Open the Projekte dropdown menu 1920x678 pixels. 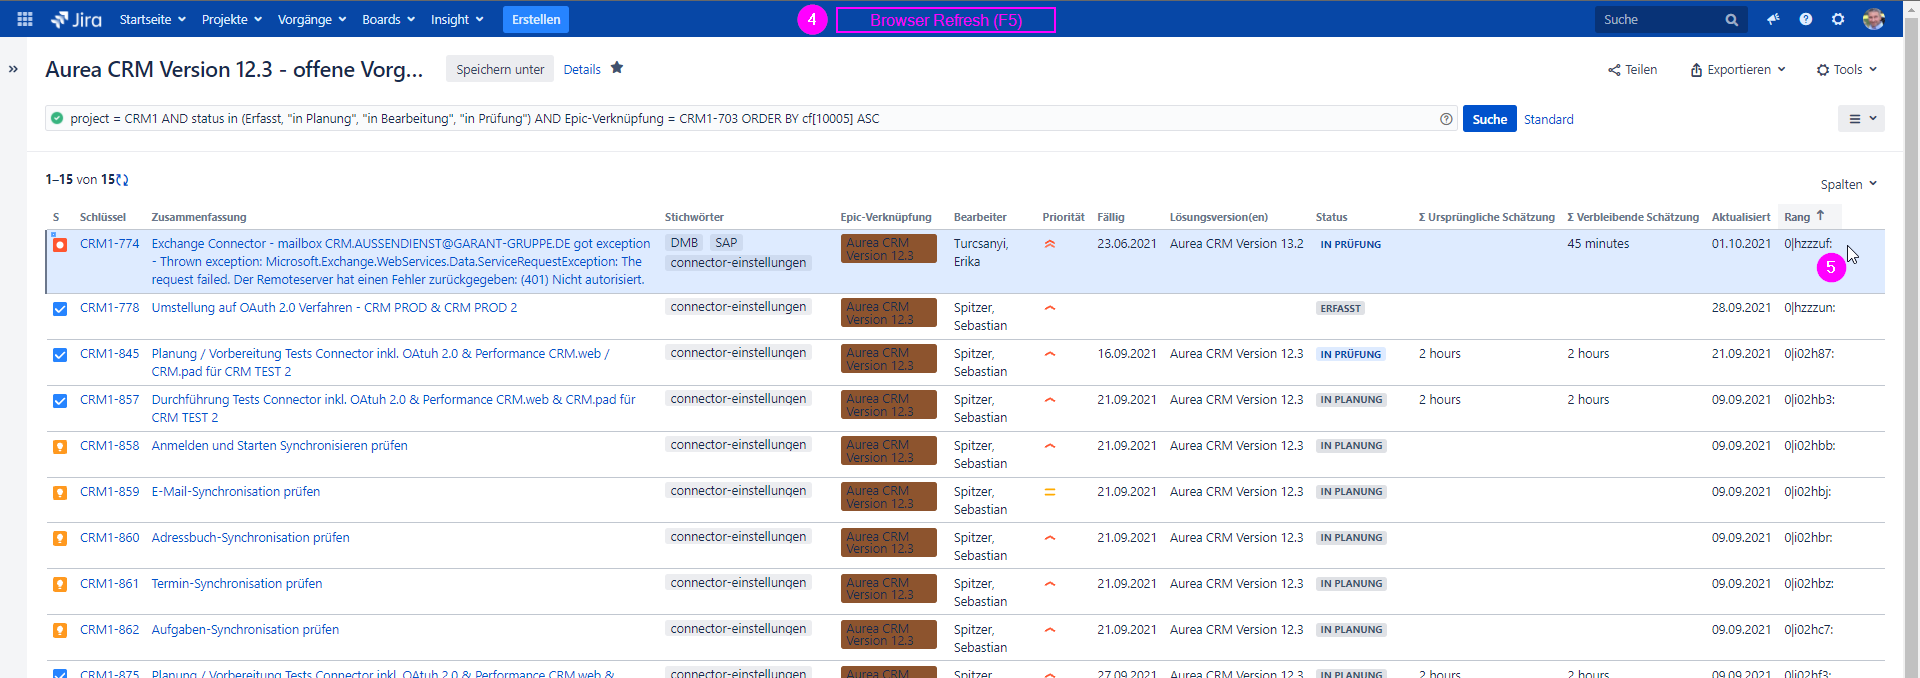click(232, 19)
